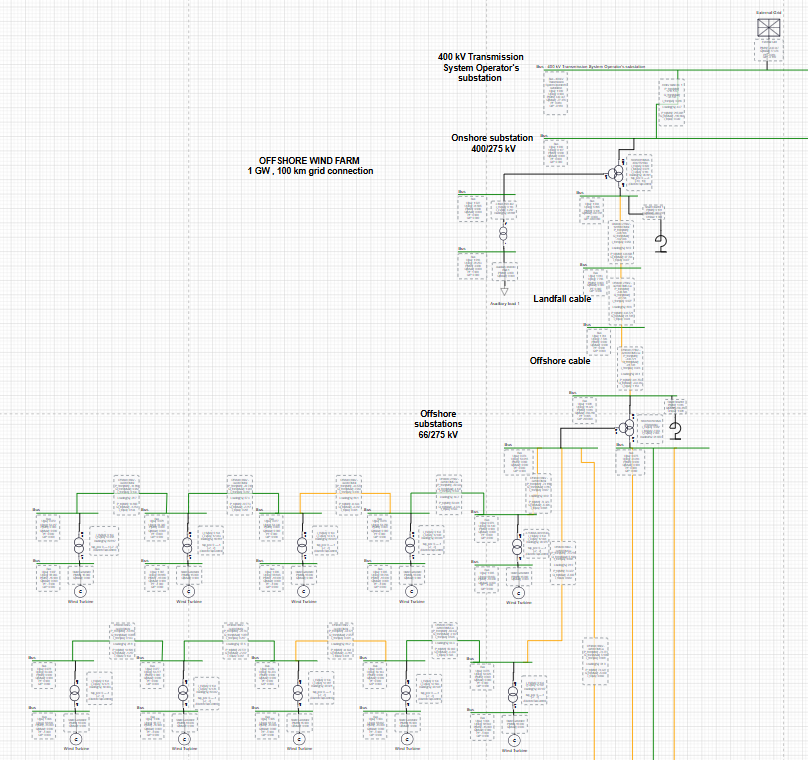Click the onshore 400/275 kV transformer symbol
The height and width of the screenshot is (760, 808).
click(616, 173)
